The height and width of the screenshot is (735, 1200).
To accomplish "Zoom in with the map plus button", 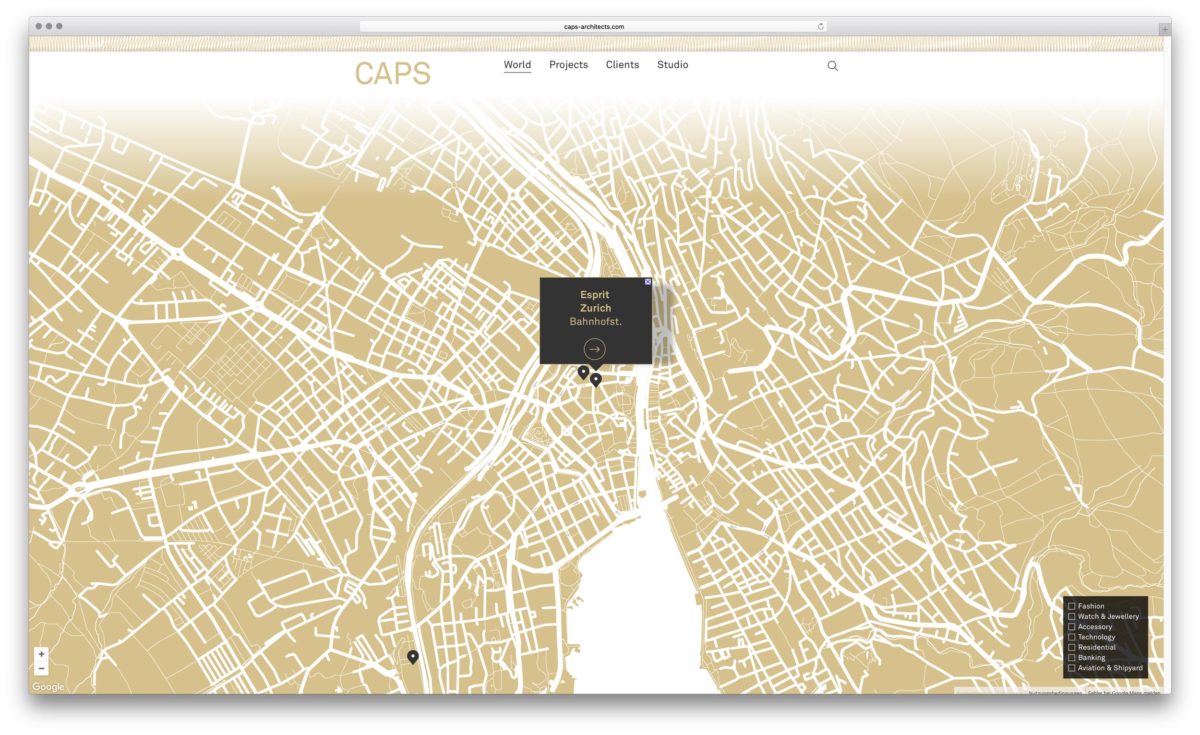I will (x=41, y=654).
